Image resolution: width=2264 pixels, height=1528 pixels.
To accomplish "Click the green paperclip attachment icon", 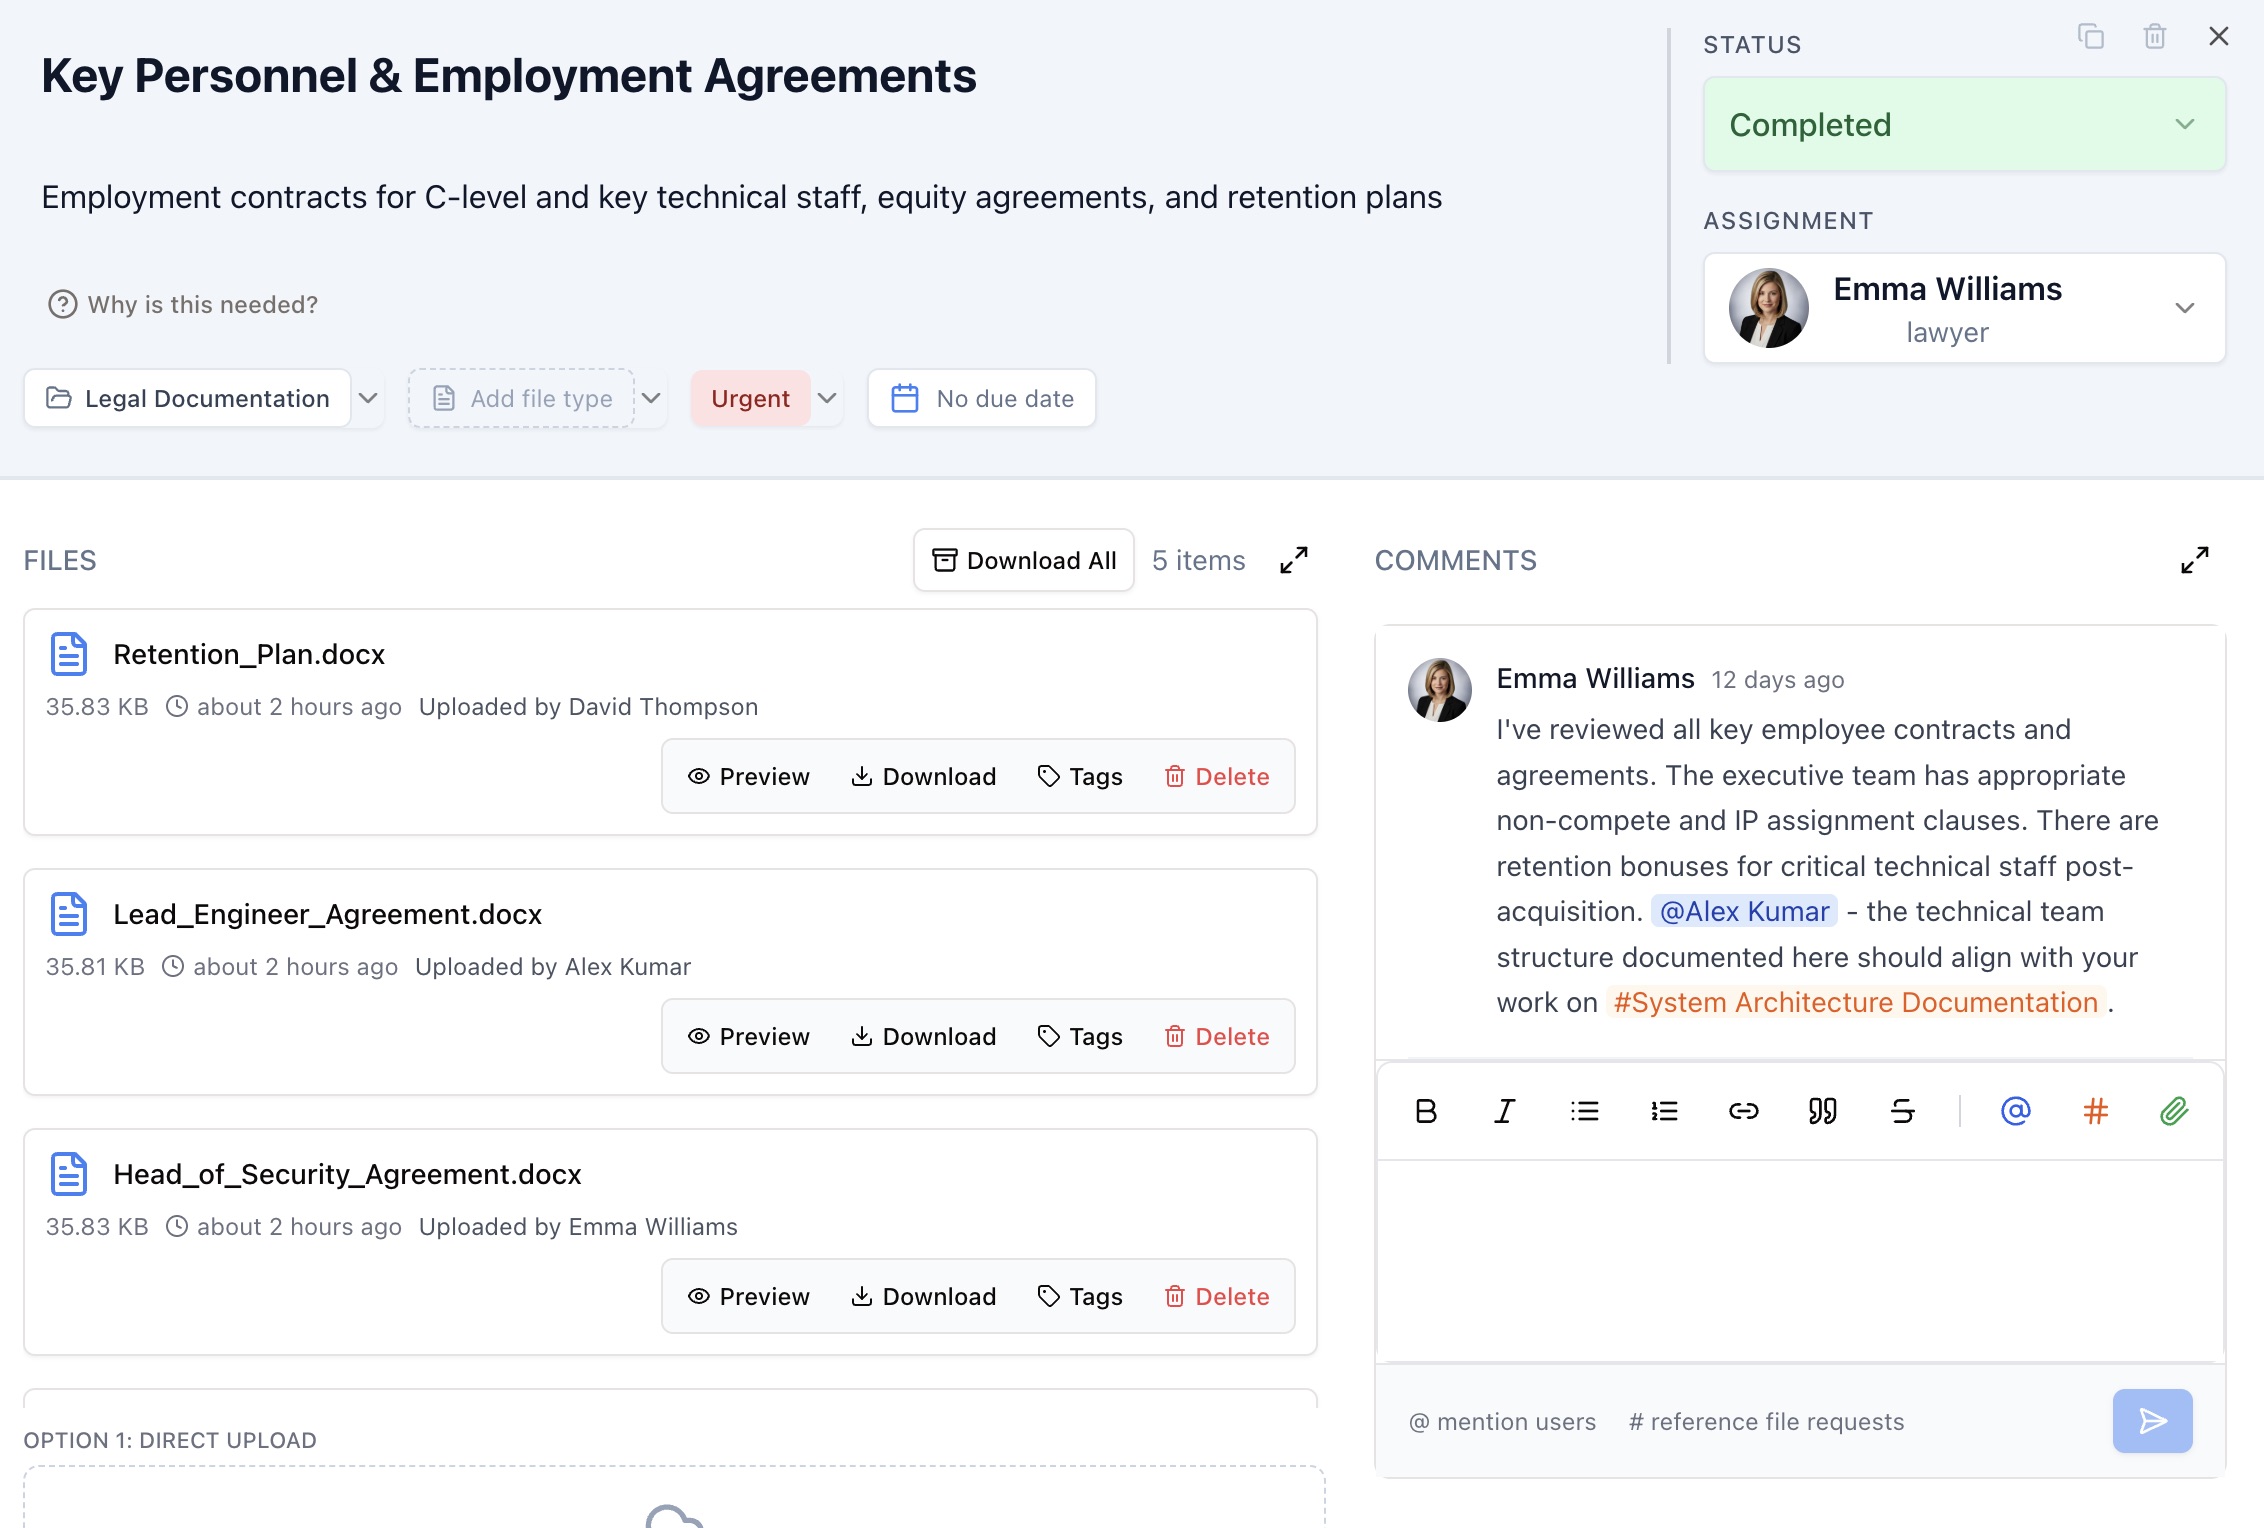I will tap(2174, 1111).
